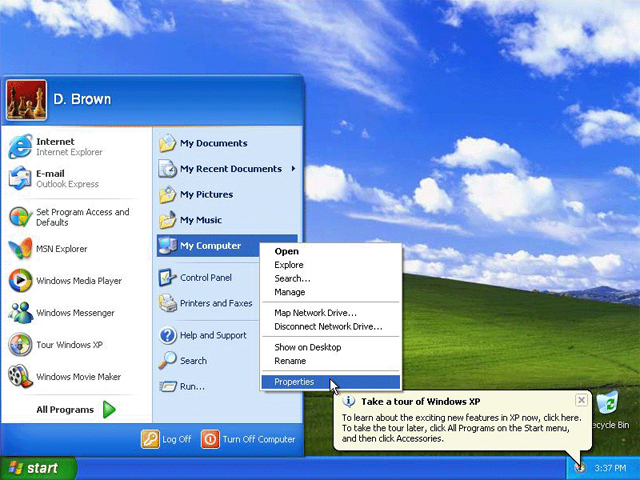The width and height of the screenshot is (640, 480).
Task: Click the My Computer icon
Action: tap(167, 246)
